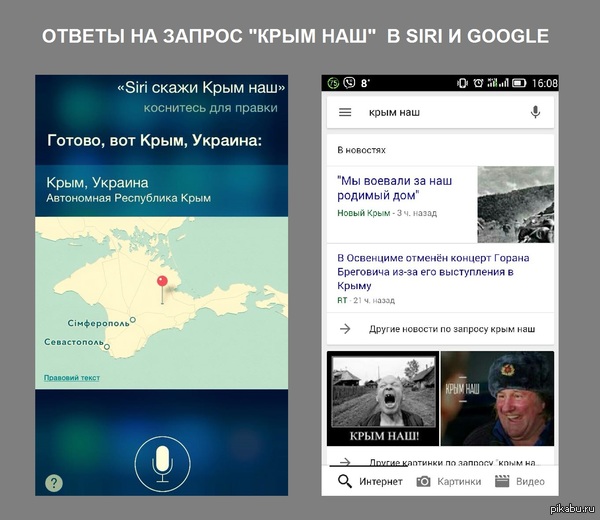Click the 16:08 clock in status bar
Viewport: 600px width, 520px height.
pyautogui.click(x=545, y=83)
